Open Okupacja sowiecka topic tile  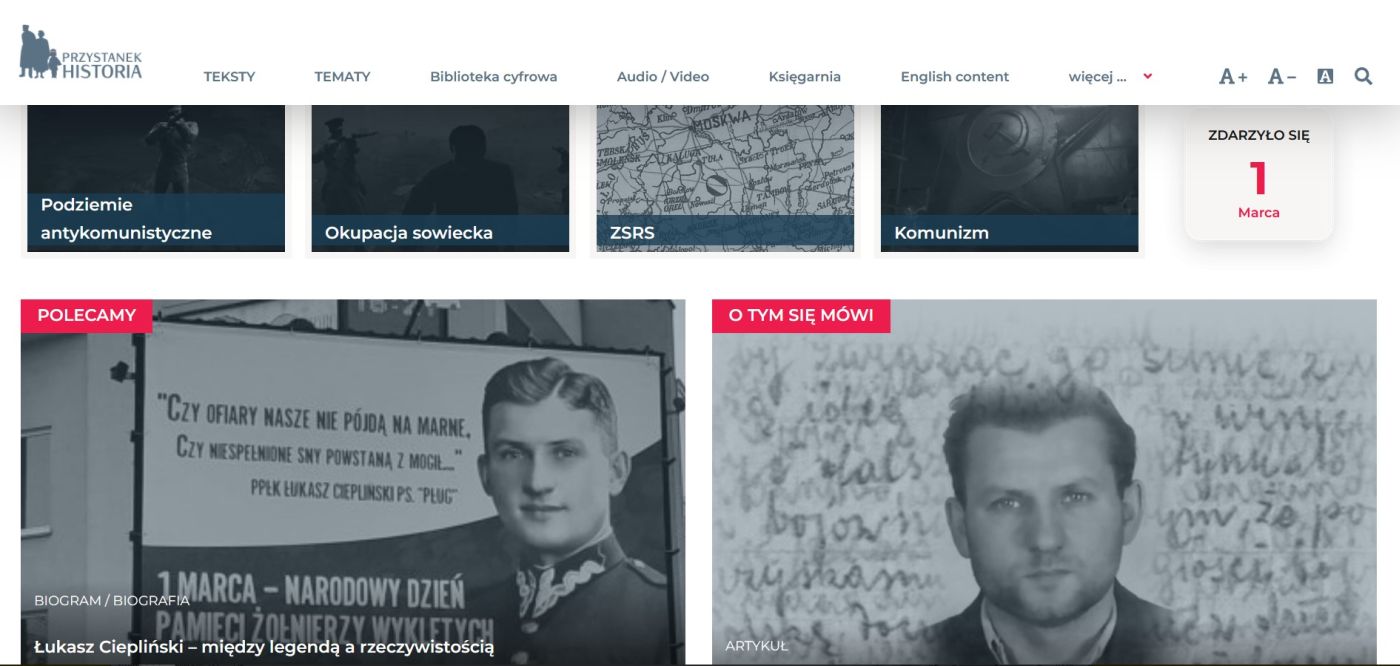440,178
